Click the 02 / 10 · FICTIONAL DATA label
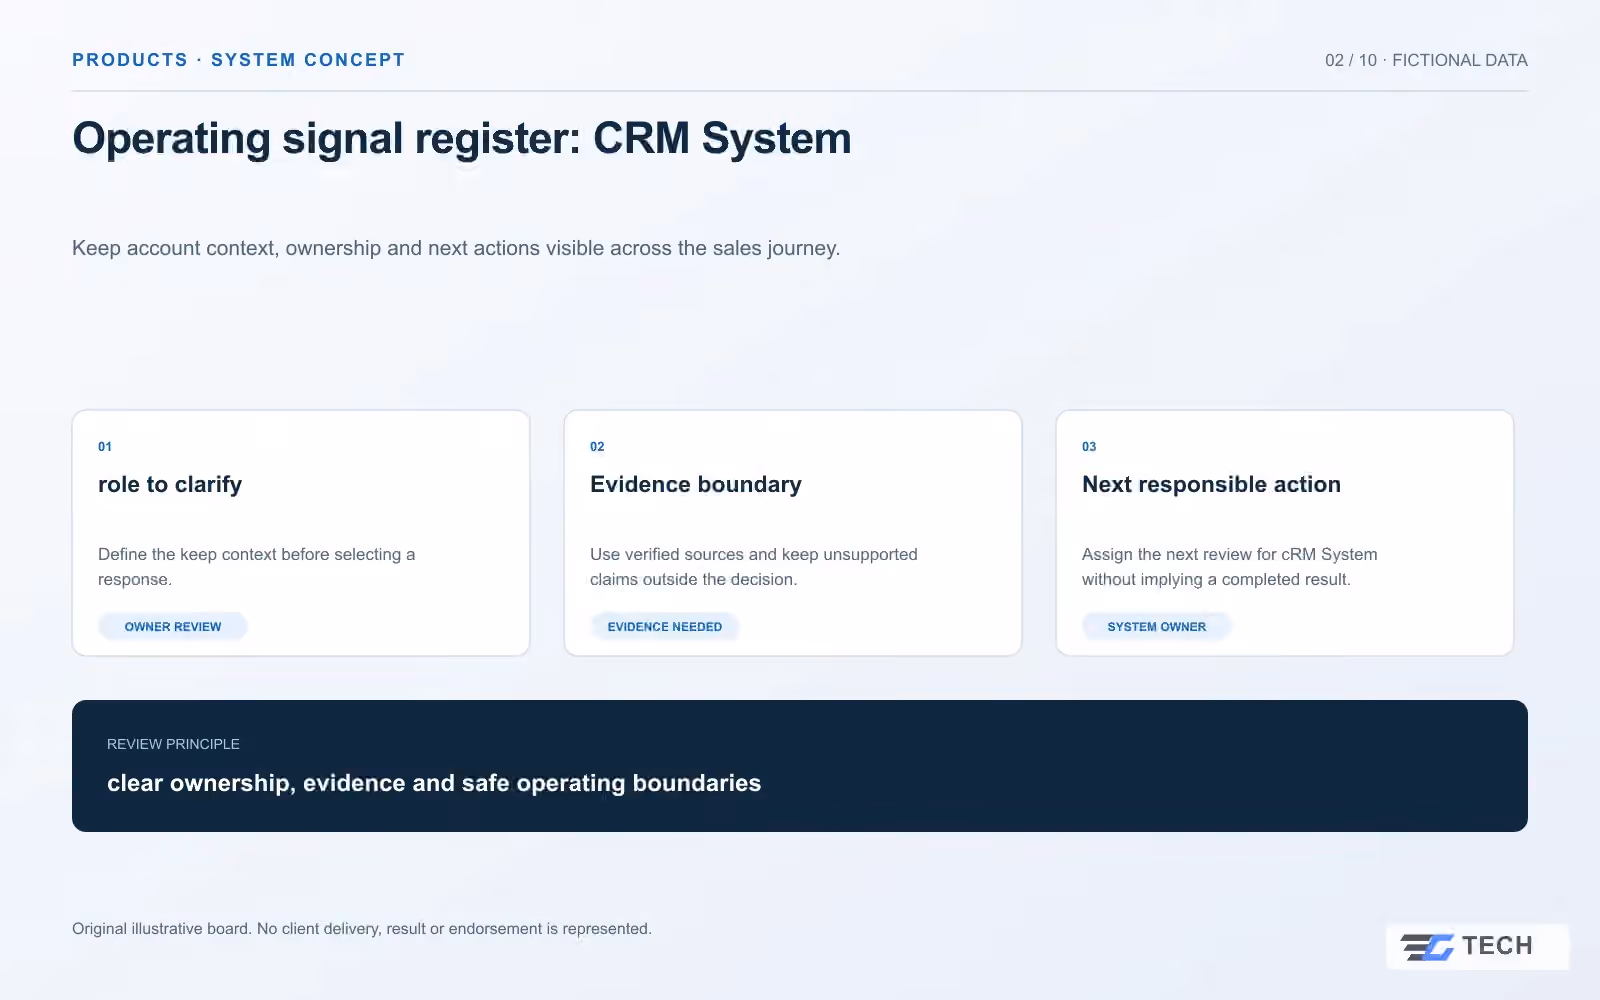1600x1000 pixels. 1426,60
